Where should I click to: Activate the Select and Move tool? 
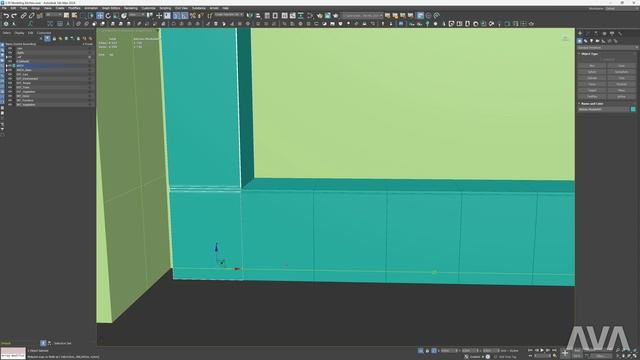(100, 16)
